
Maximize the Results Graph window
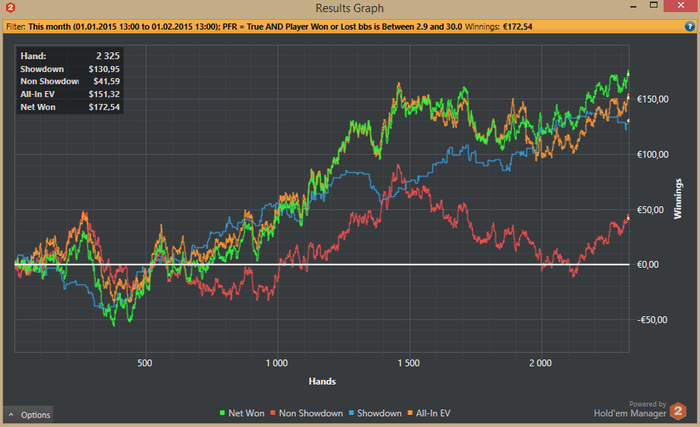pos(654,5)
